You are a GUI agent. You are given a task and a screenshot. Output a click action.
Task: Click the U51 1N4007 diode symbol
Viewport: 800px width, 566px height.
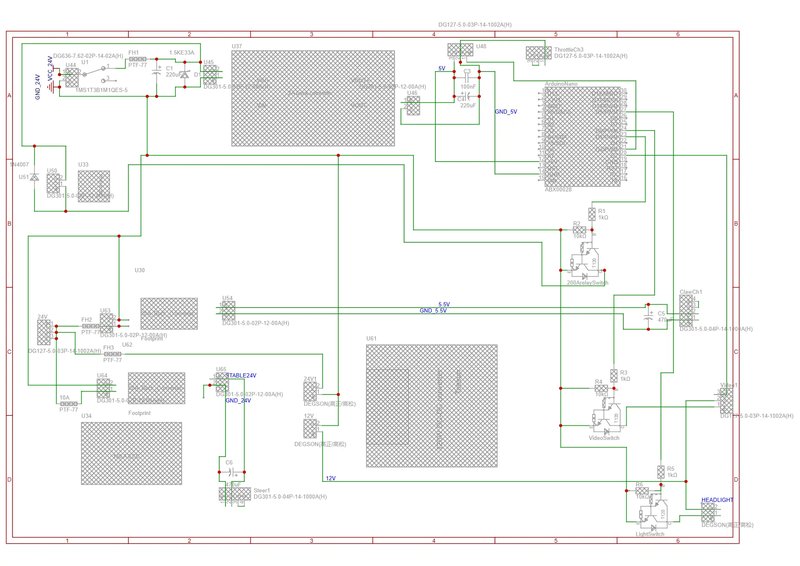point(34,178)
